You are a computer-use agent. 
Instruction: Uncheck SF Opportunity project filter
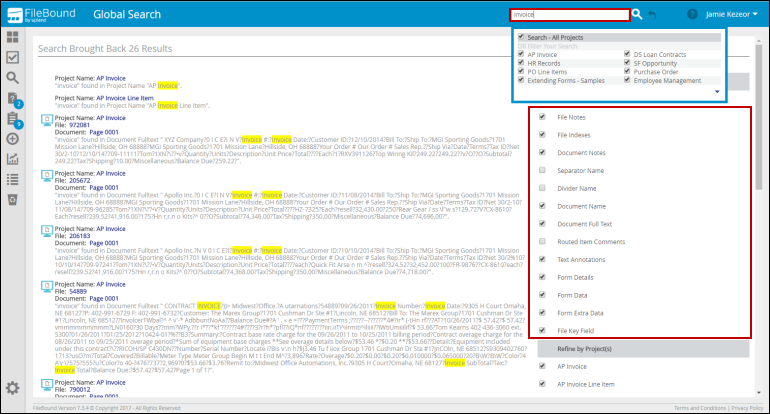tap(627, 63)
